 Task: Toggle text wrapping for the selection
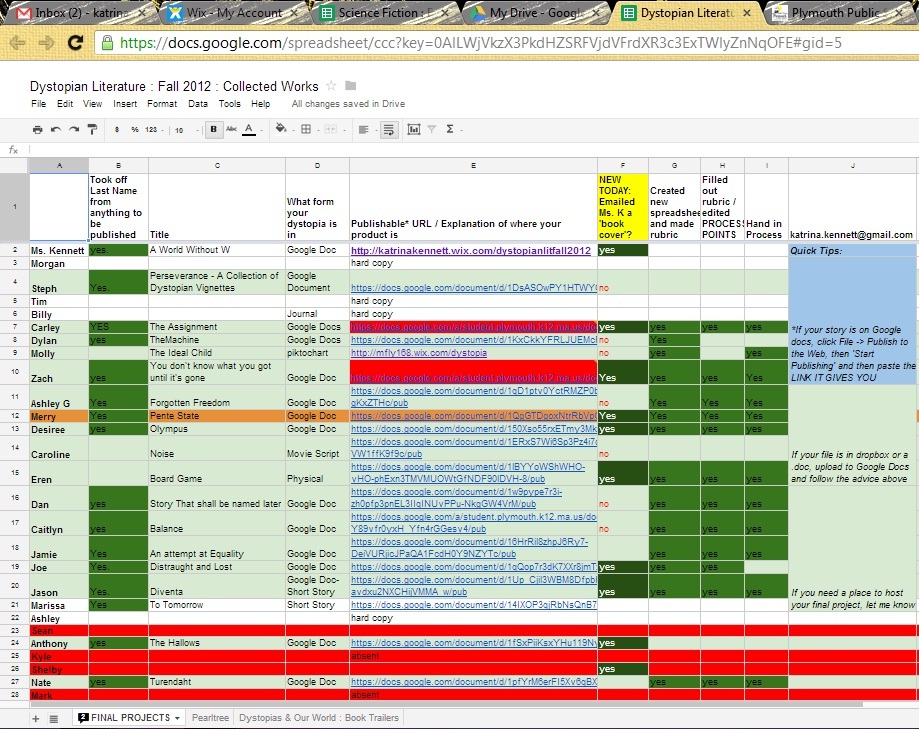(x=388, y=129)
